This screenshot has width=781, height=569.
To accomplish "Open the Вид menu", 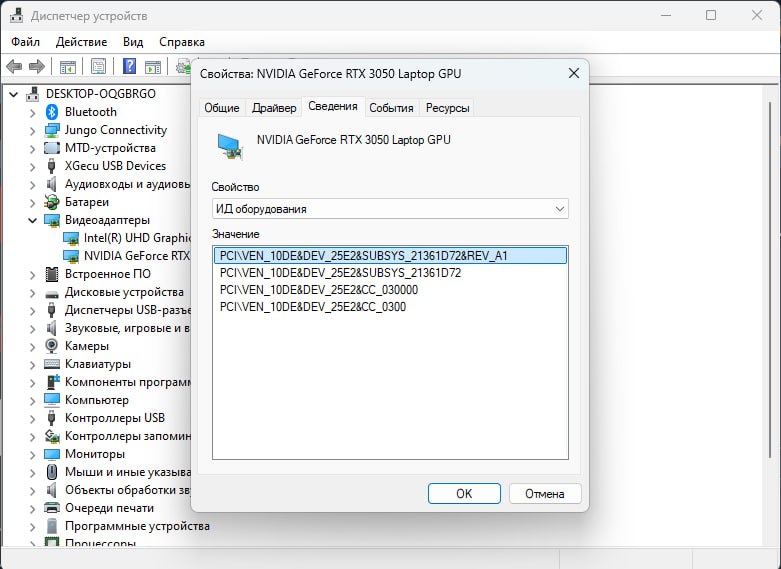I will coord(133,42).
